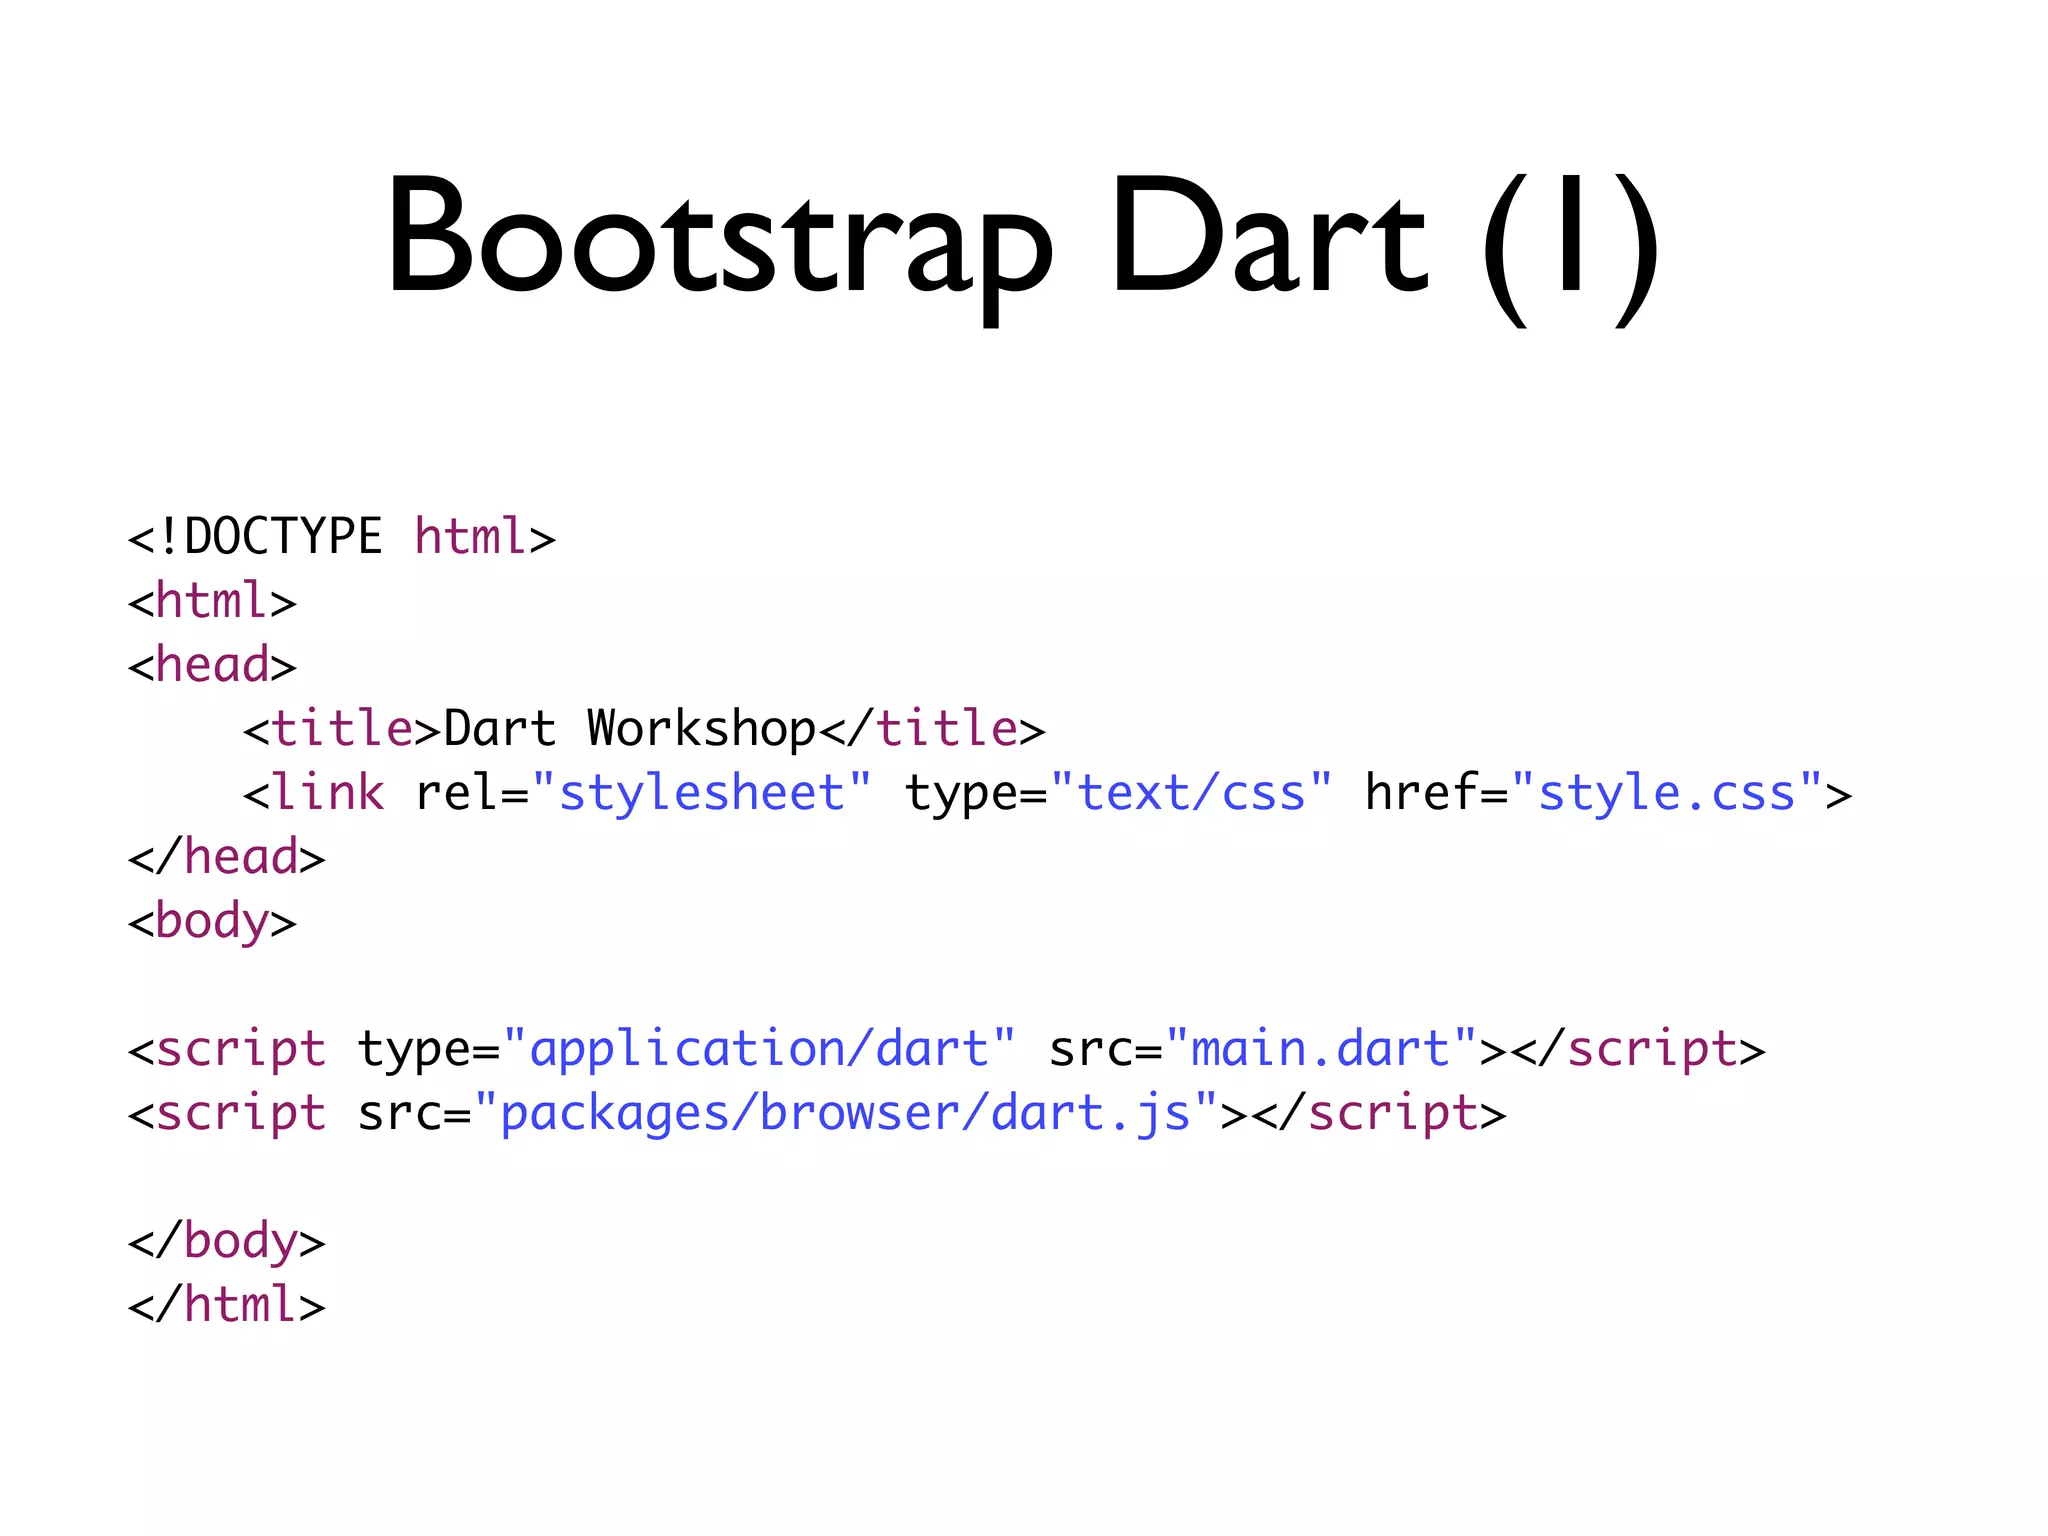Click the closing "</html>" tag line

click(x=226, y=1305)
